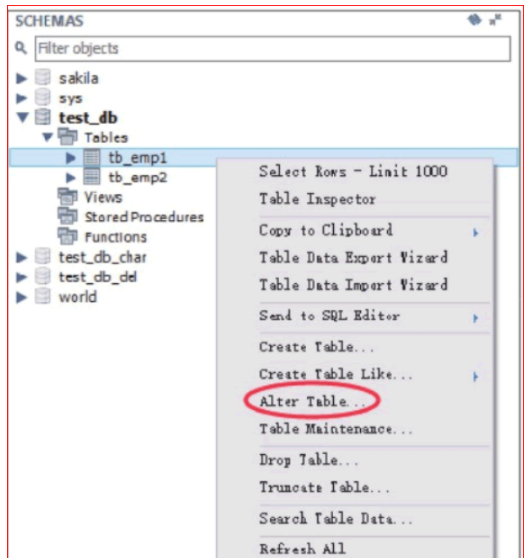Select the world schema name
Image resolution: width=530 pixels, height=558 pixels.
(78, 297)
